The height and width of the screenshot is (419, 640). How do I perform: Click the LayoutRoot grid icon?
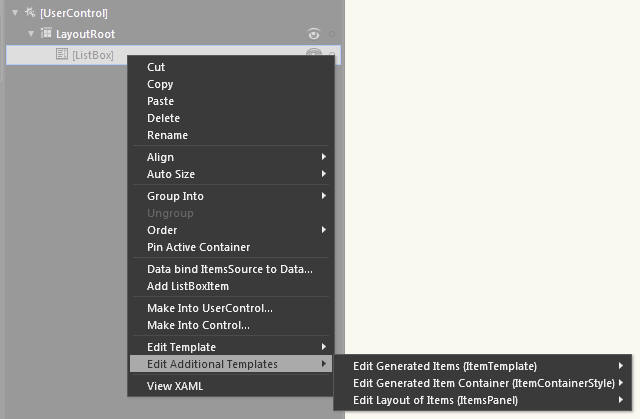[46, 33]
